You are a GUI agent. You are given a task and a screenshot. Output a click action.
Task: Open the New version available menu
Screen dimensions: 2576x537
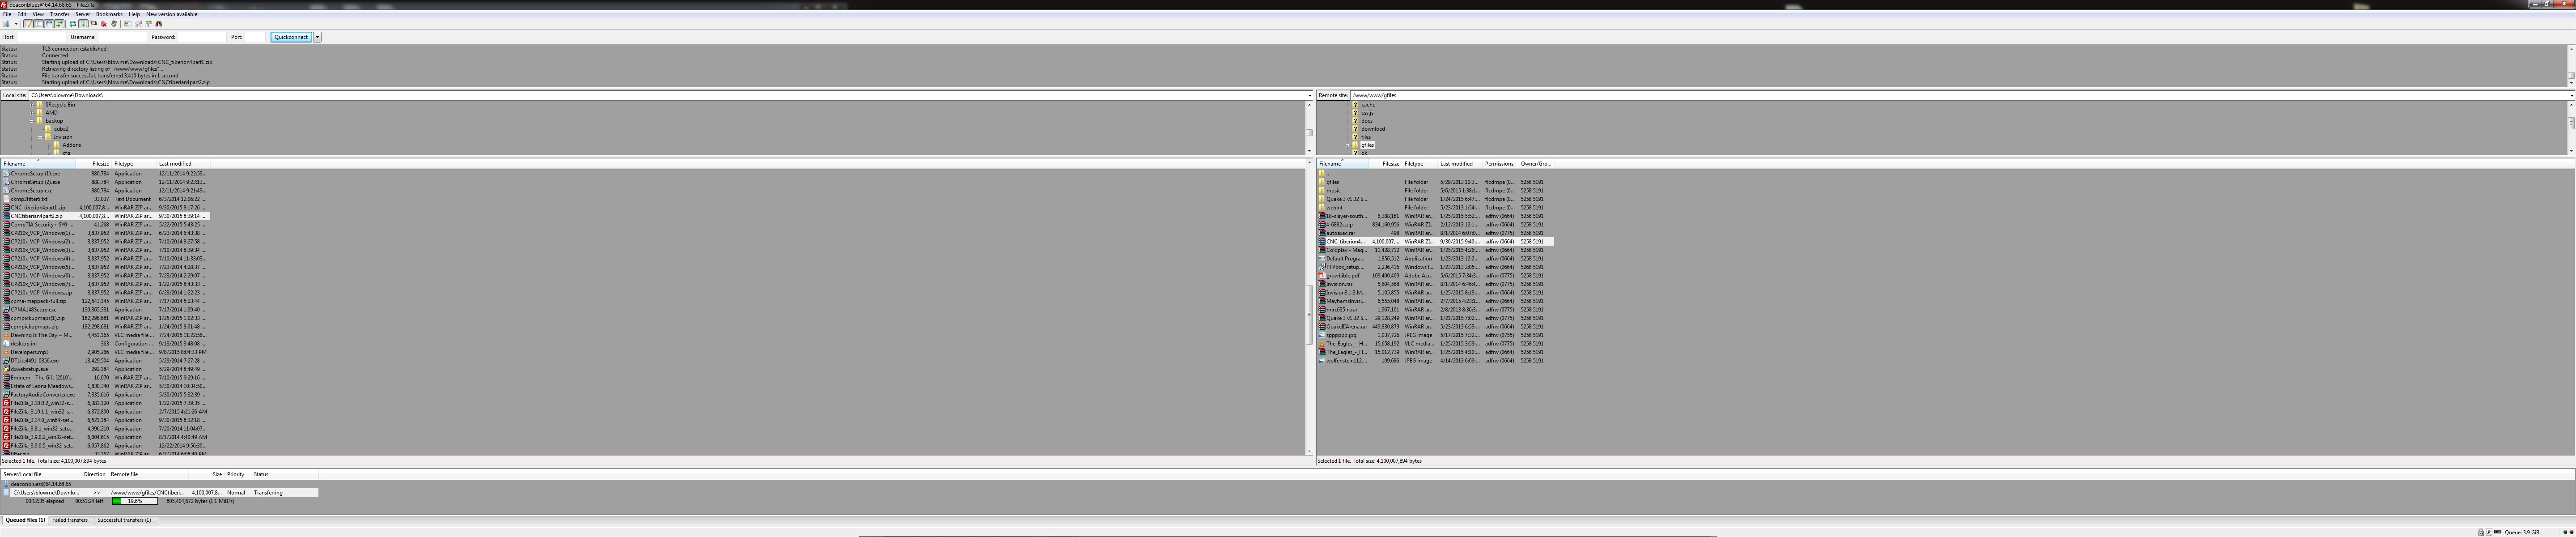click(x=172, y=14)
